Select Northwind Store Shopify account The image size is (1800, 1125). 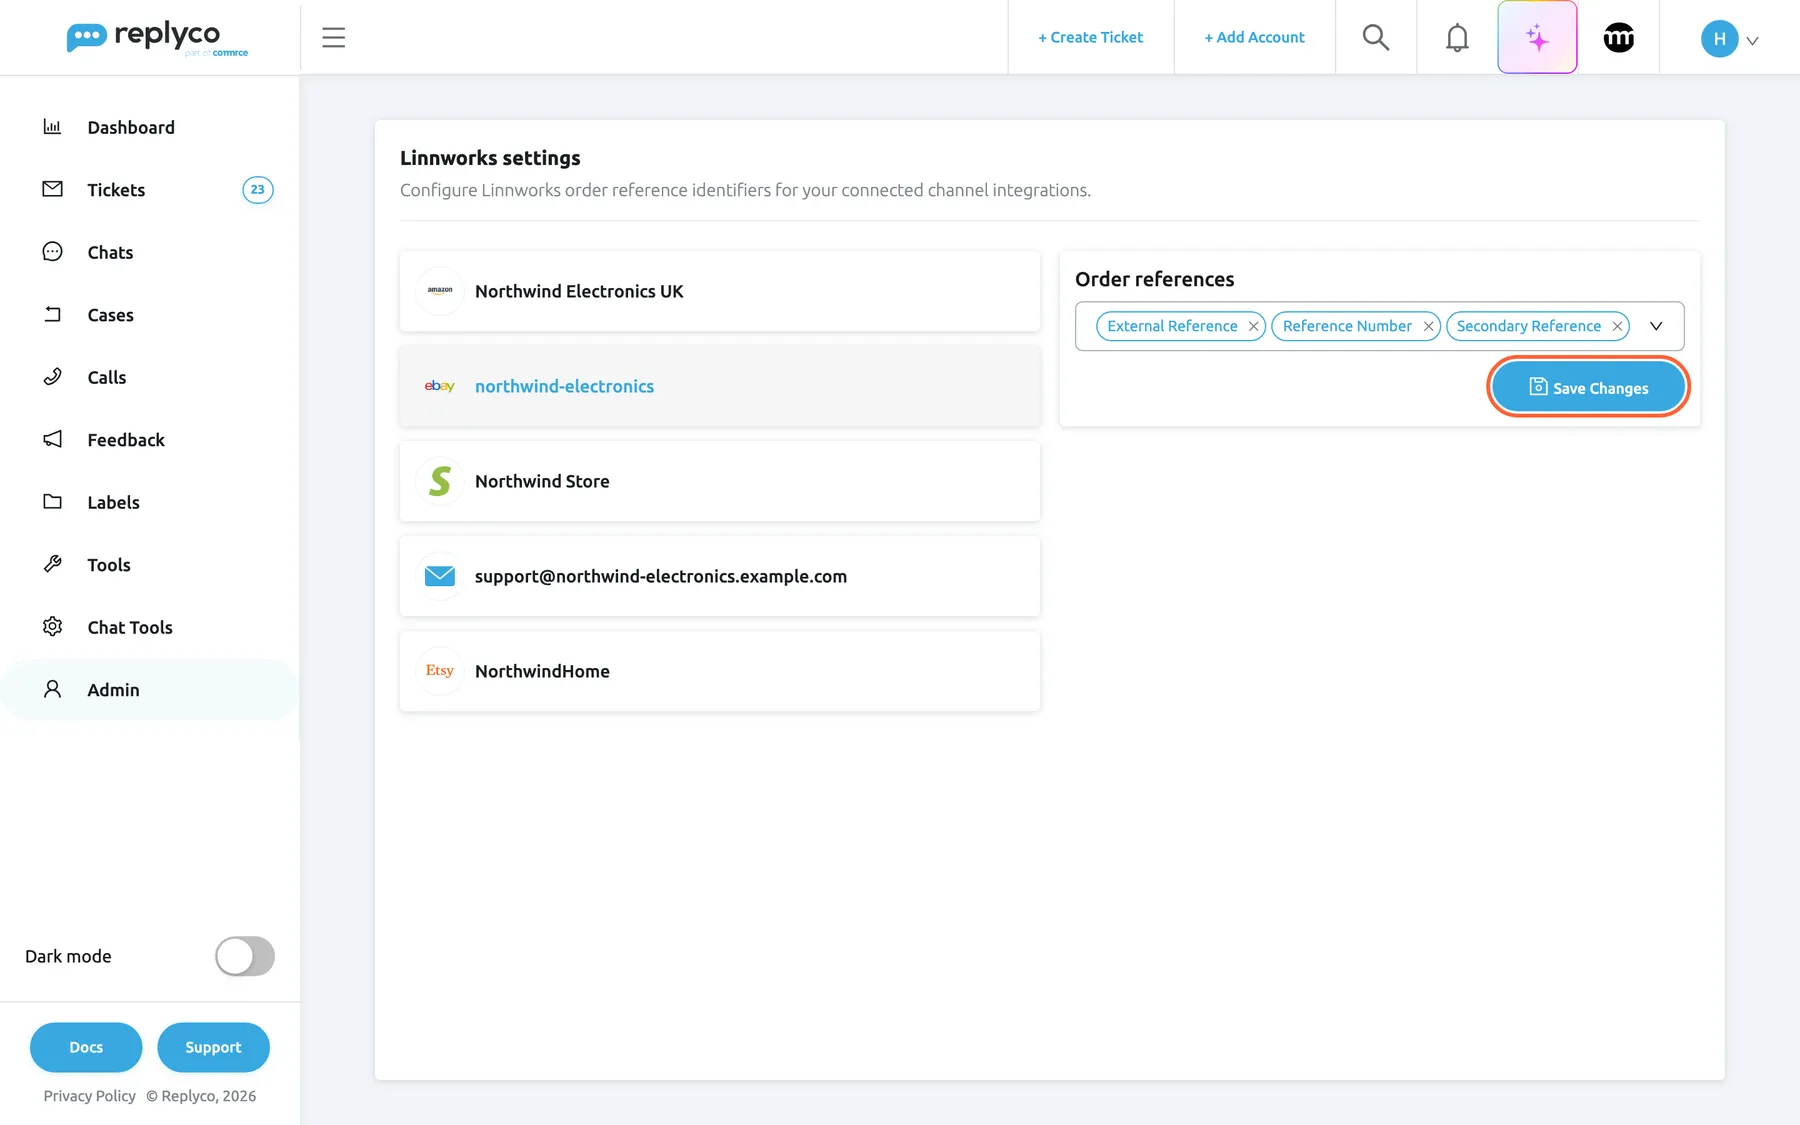720,481
